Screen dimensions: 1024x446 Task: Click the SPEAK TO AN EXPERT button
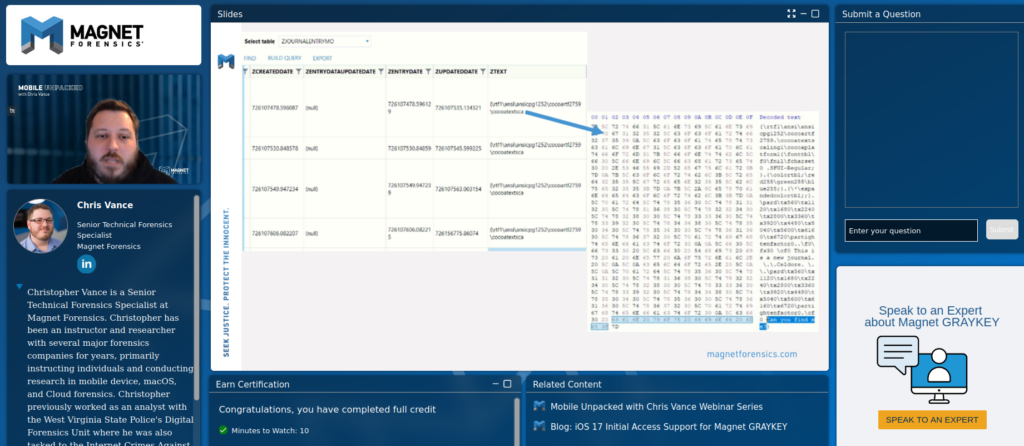click(x=932, y=419)
